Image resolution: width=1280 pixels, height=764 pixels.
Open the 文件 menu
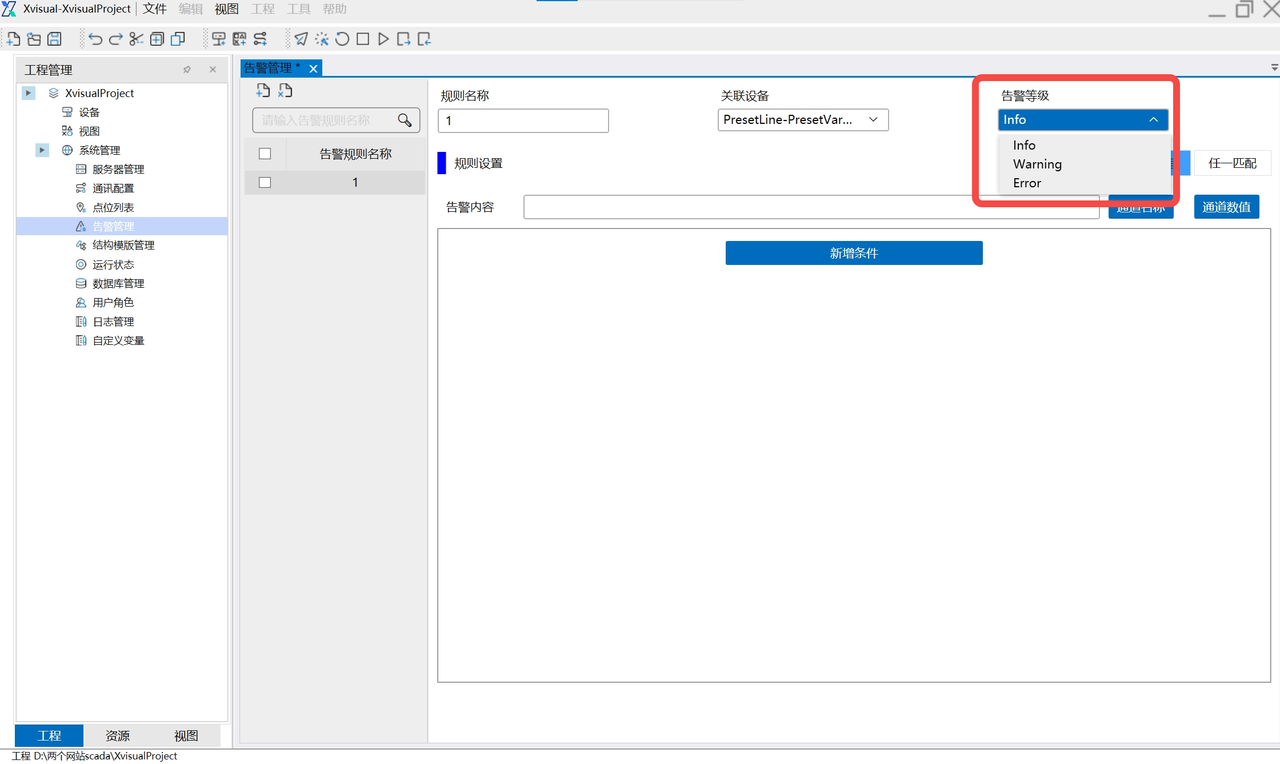coord(155,9)
